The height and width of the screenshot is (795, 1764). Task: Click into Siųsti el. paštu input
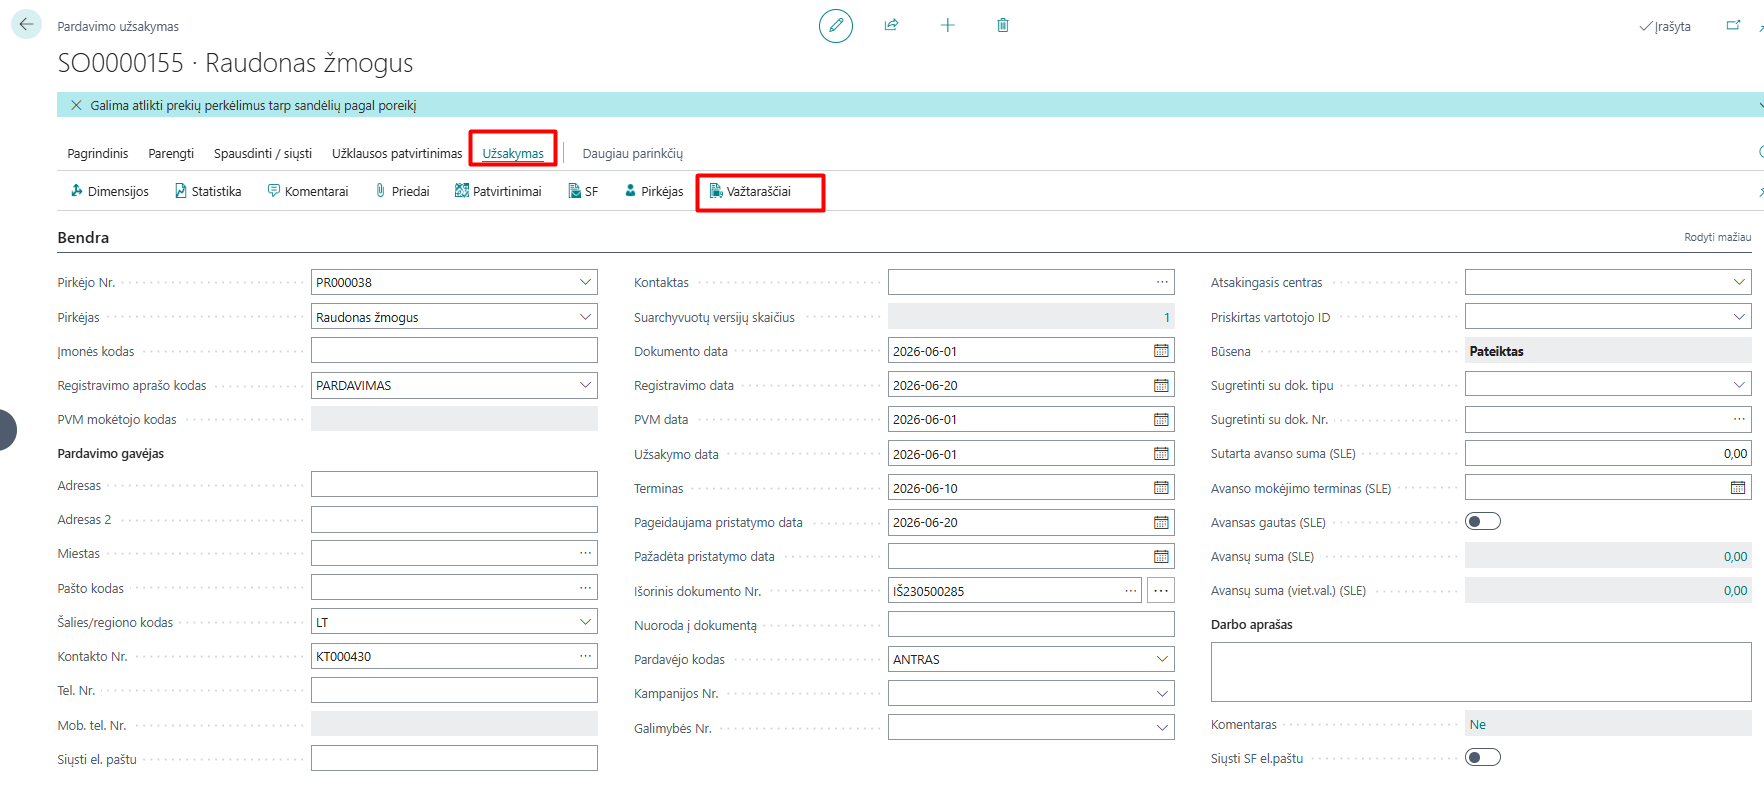click(454, 759)
